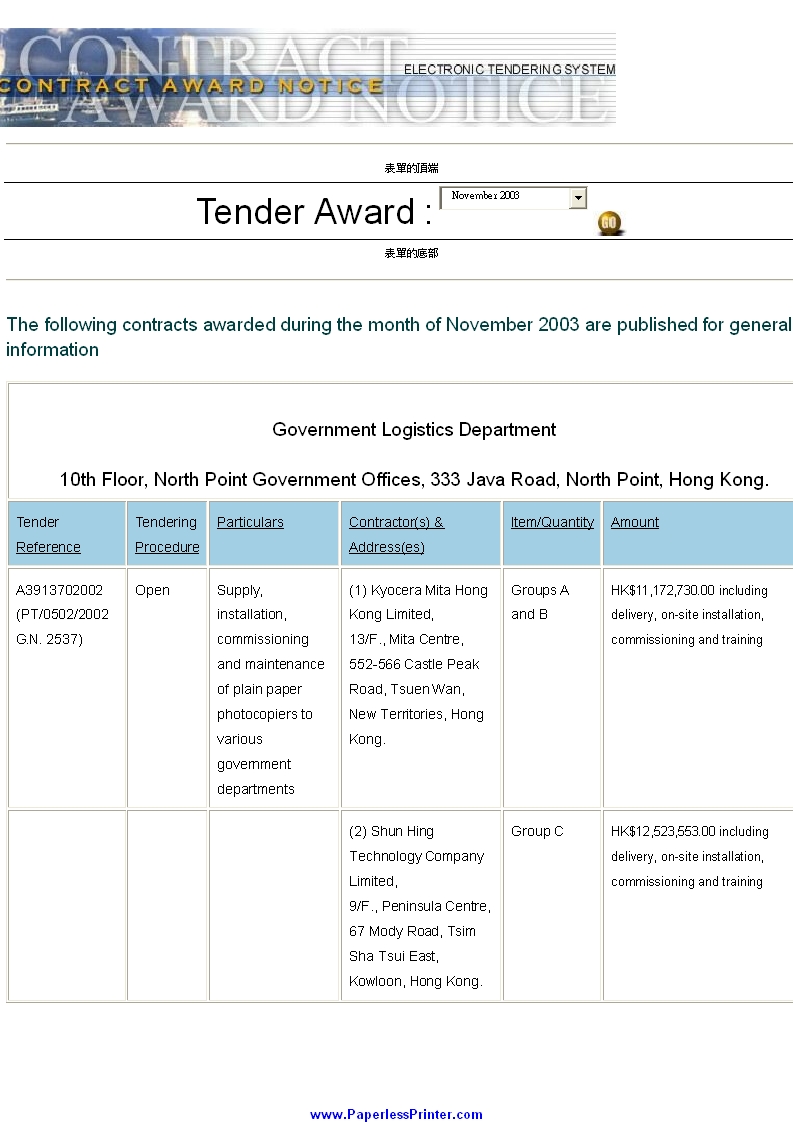This screenshot has height=1122, width=793.
Task: Click the contracts awarded during November 2003 sentence
Action: (399, 337)
